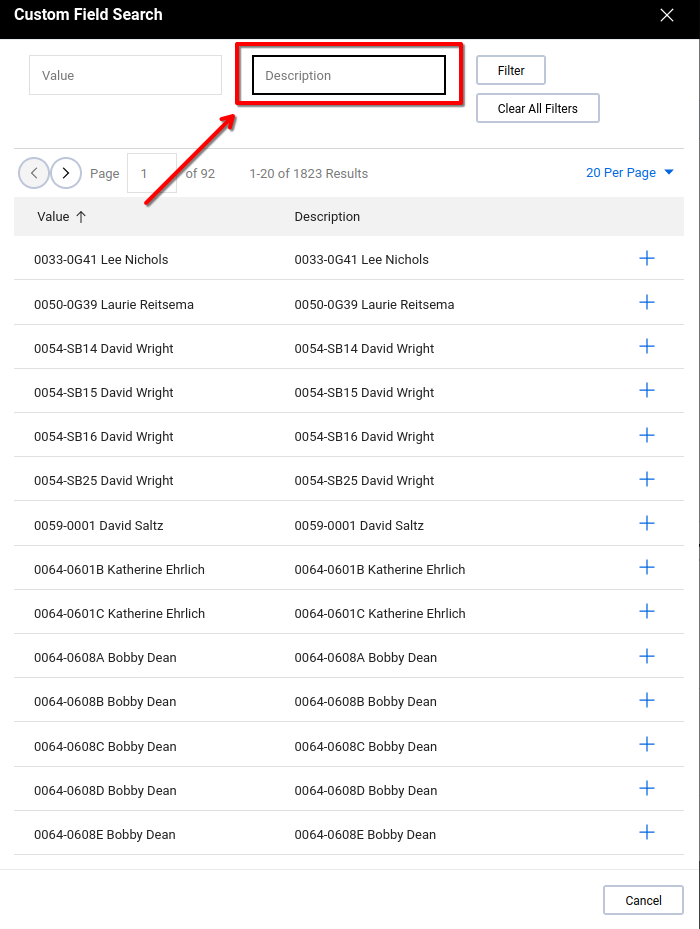Select value 0064-0608A Bobby Dean
700x929 pixels.
(106, 658)
